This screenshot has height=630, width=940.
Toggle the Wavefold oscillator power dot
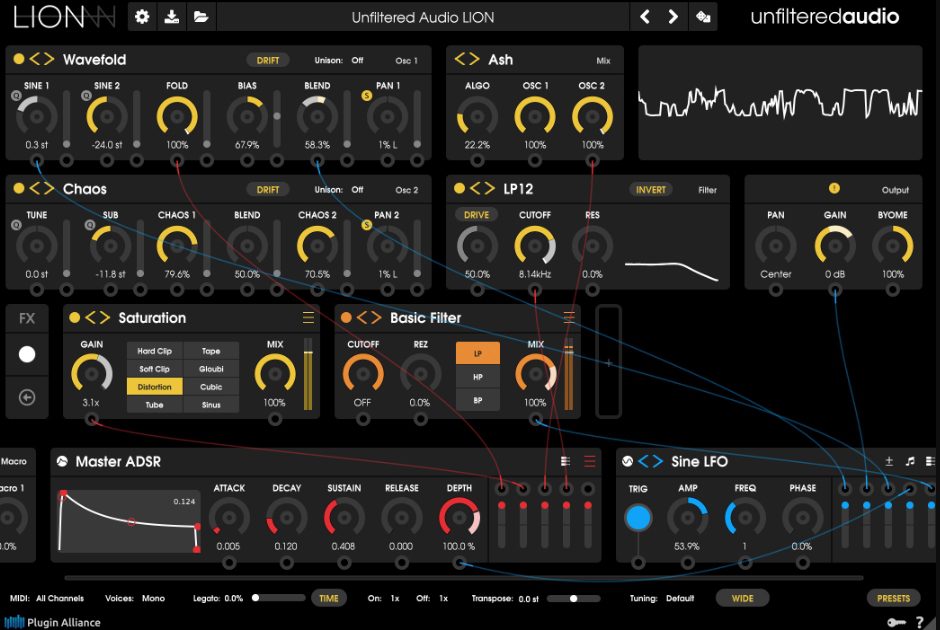point(19,59)
